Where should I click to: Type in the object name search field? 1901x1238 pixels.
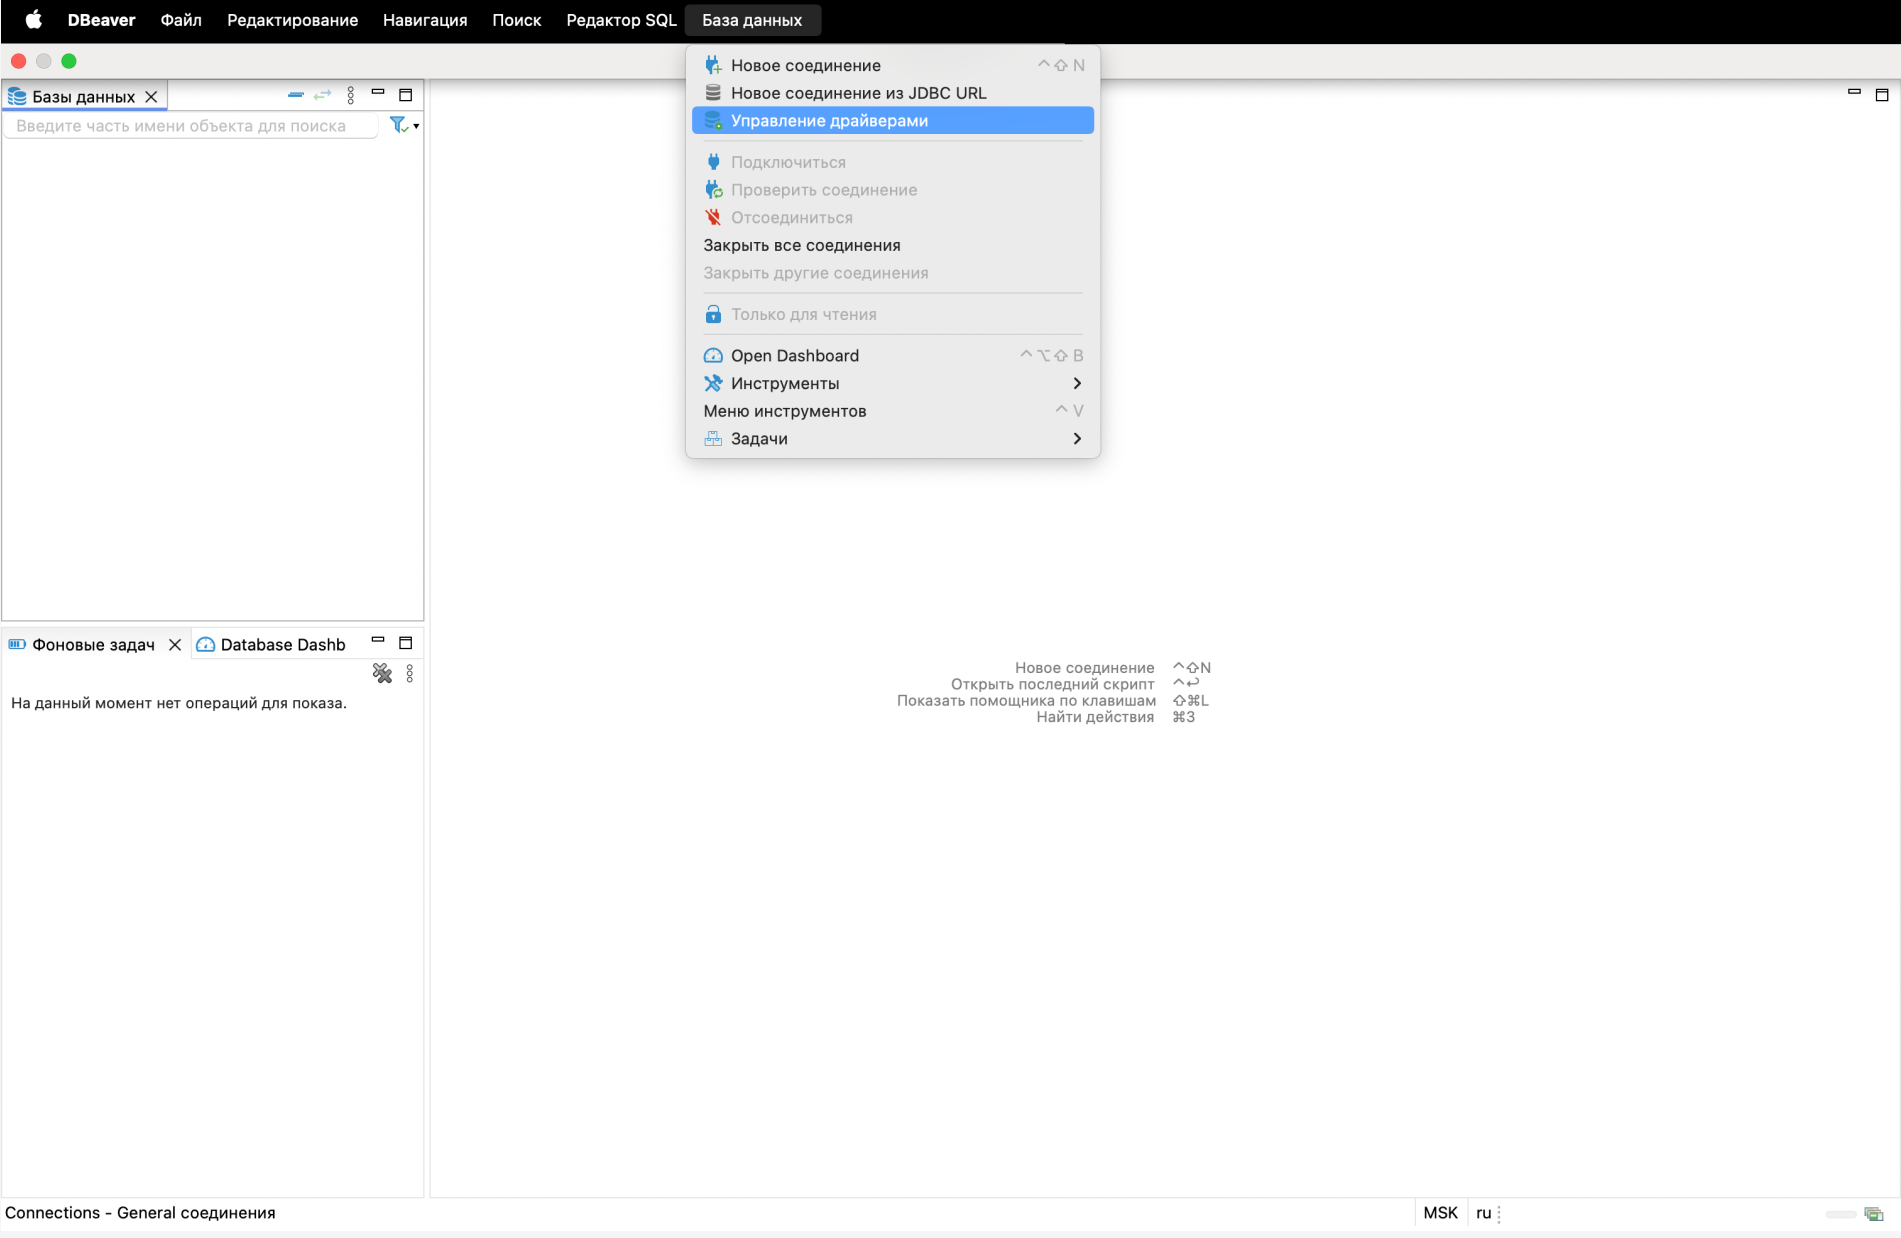tap(190, 126)
